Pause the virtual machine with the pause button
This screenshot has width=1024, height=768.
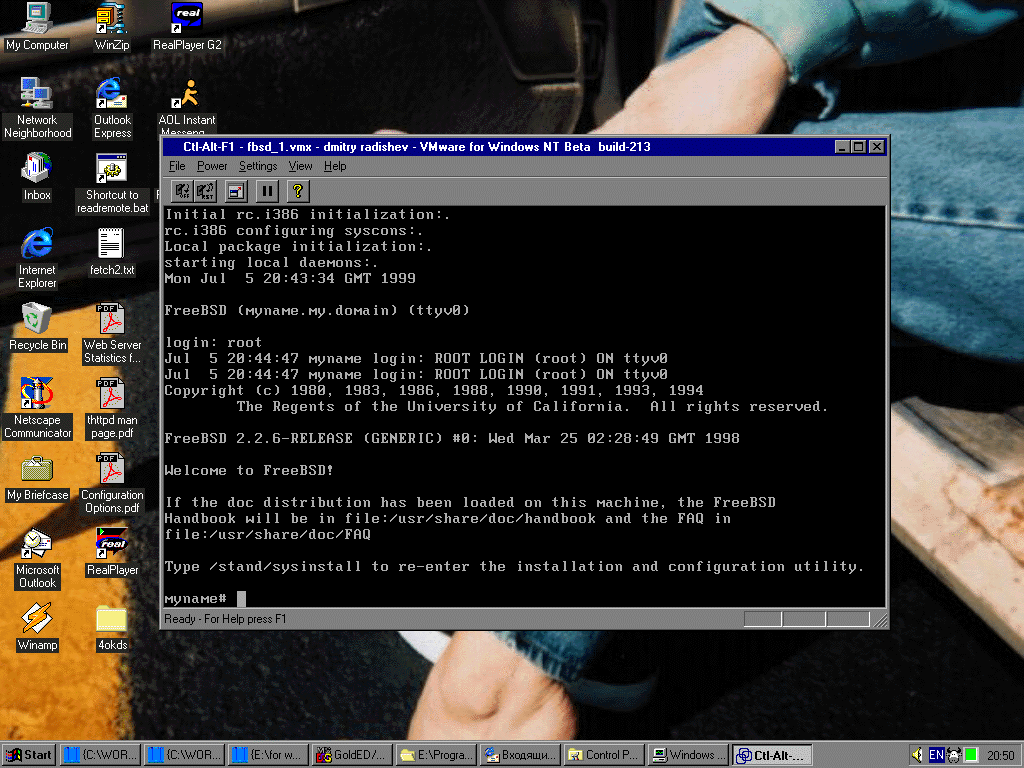click(267, 191)
